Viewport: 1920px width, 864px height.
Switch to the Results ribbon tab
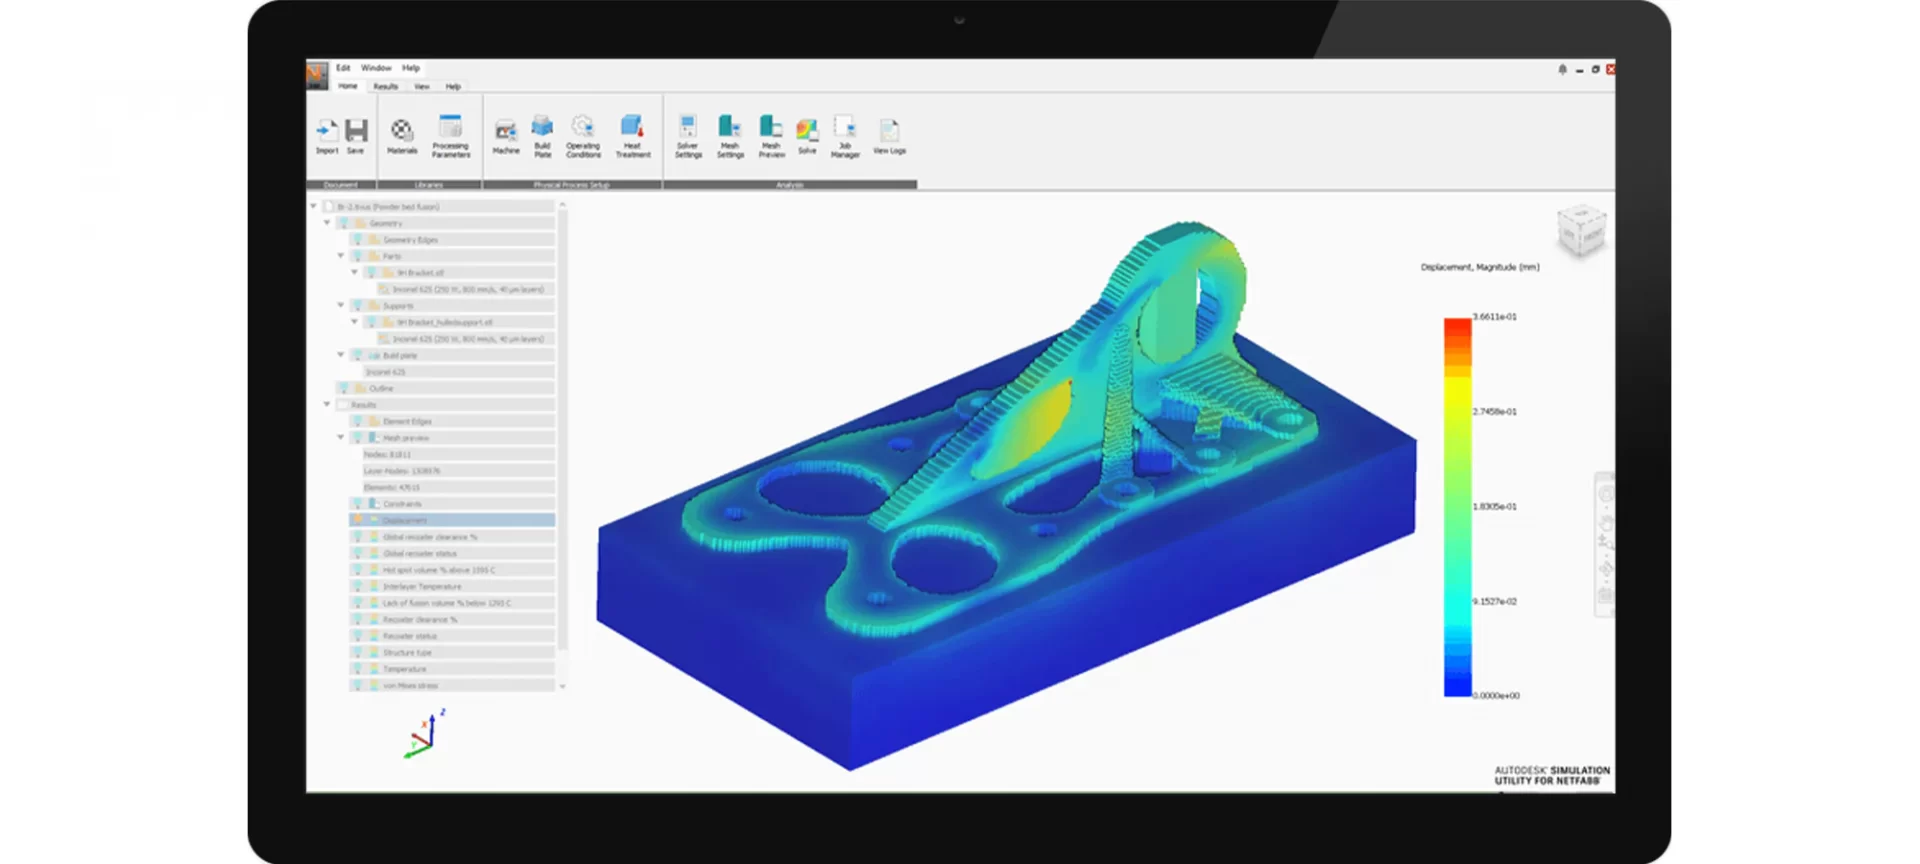click(385, 86)
